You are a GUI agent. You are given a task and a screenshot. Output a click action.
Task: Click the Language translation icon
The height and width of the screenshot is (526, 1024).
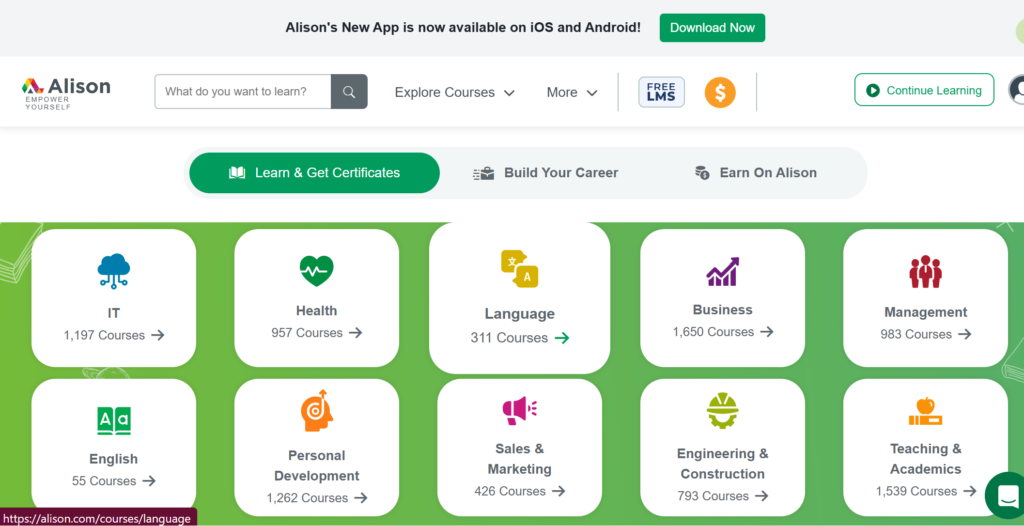(x=519, y=269)
